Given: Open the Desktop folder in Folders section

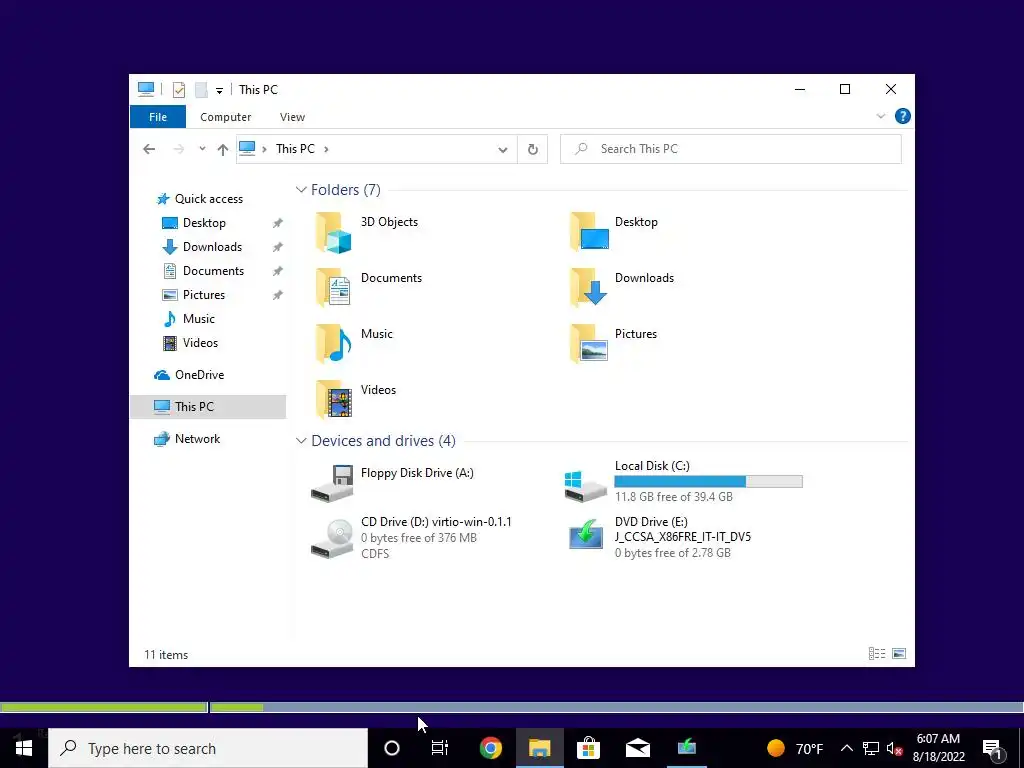Looking at the screenshot, I should coord(588,232).
